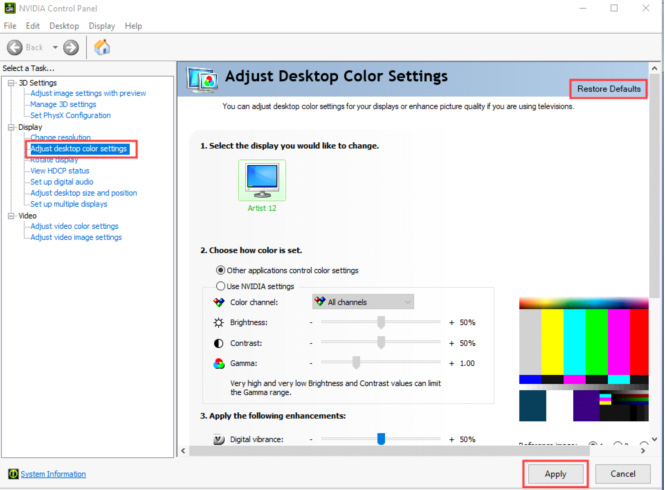Select the Artist 12 display thumbnail
Screen dimensions: 665x490
point(262,180)
